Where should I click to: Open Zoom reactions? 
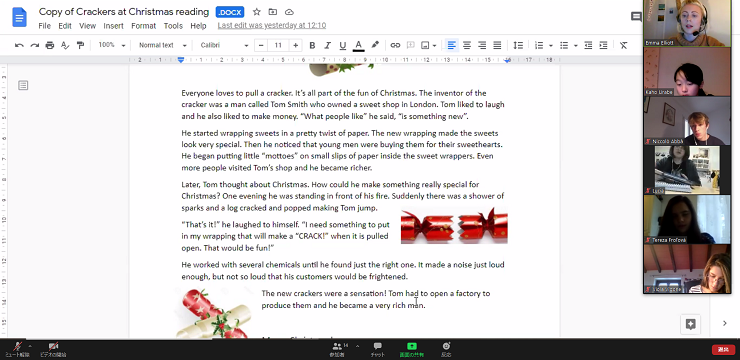(x=446, y=350)
